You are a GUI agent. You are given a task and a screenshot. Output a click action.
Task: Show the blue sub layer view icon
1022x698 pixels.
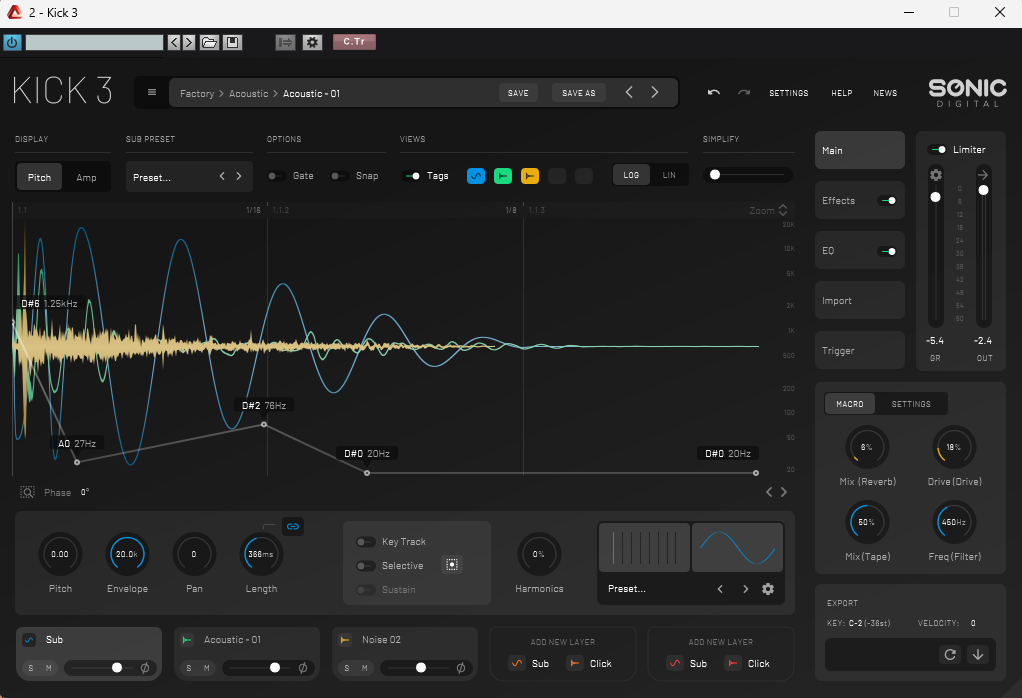(476, 176)
